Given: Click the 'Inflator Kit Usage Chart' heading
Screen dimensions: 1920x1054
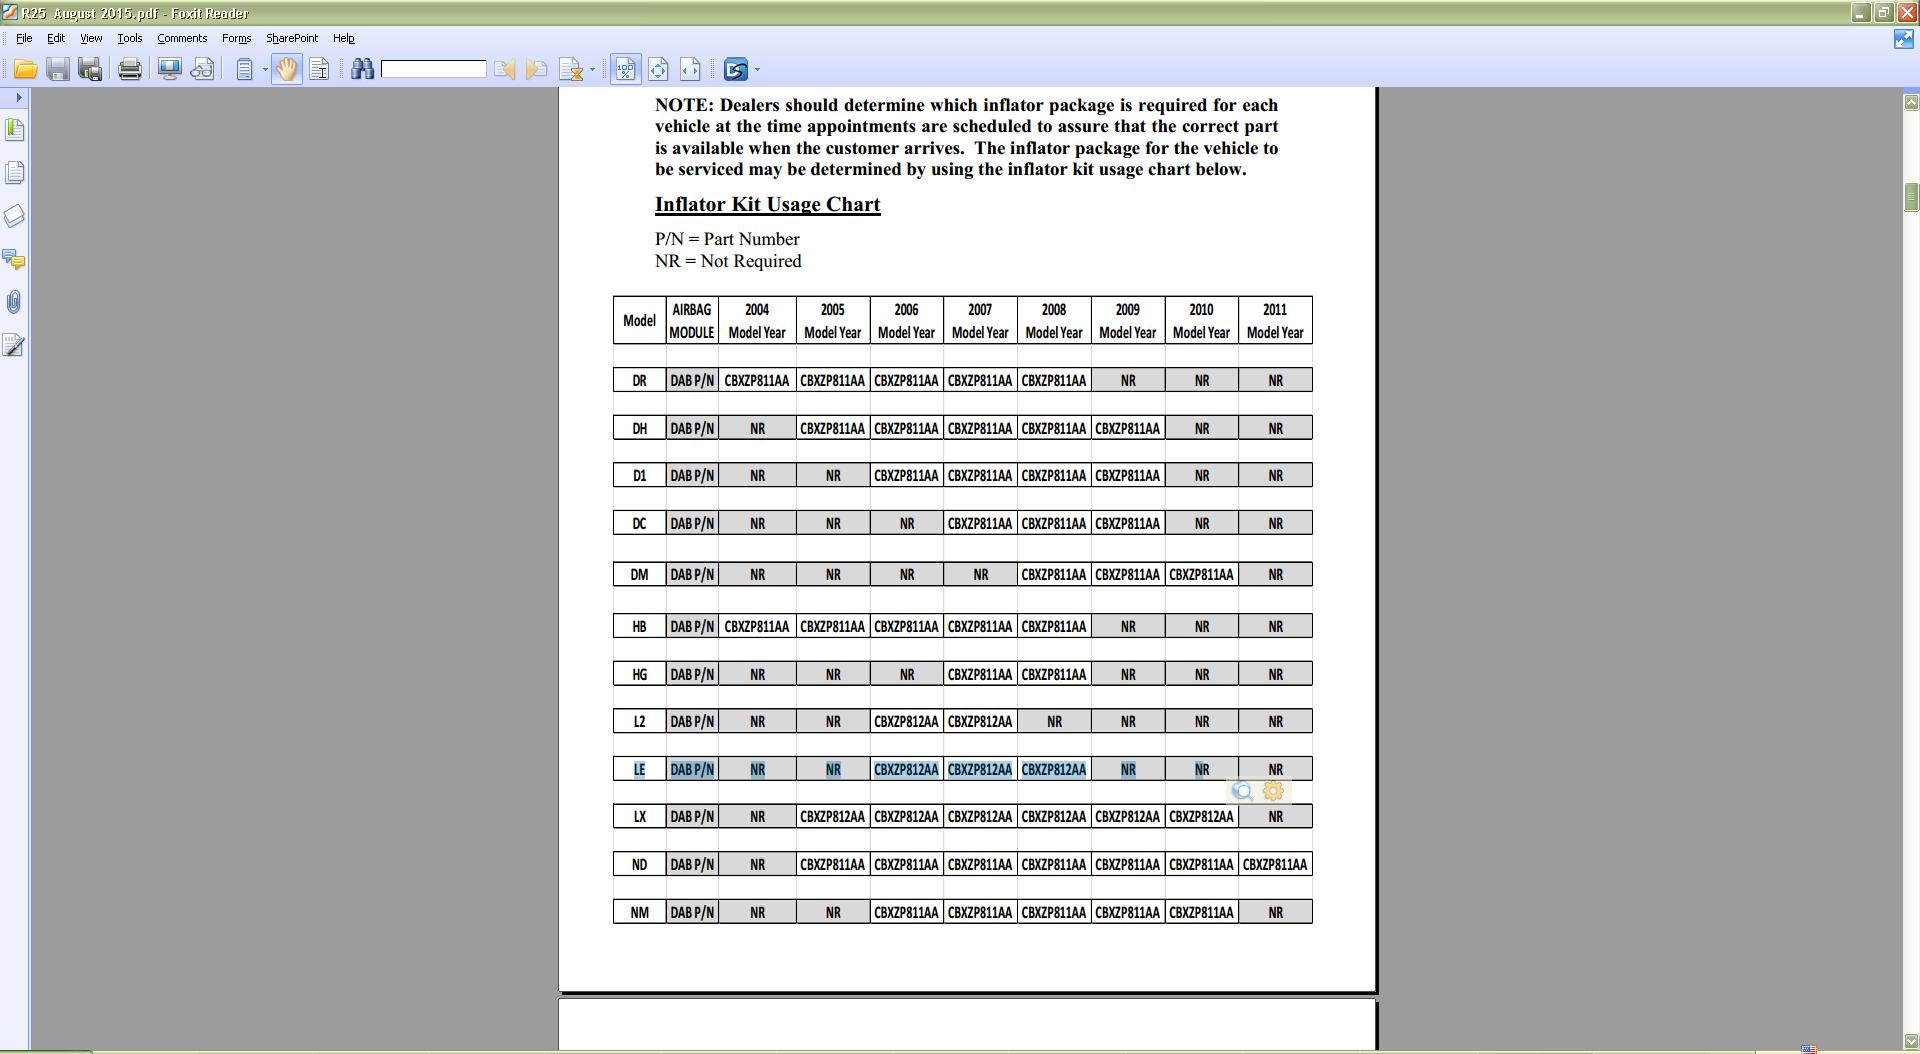Looking at the screenshot, I should point(767,204).
